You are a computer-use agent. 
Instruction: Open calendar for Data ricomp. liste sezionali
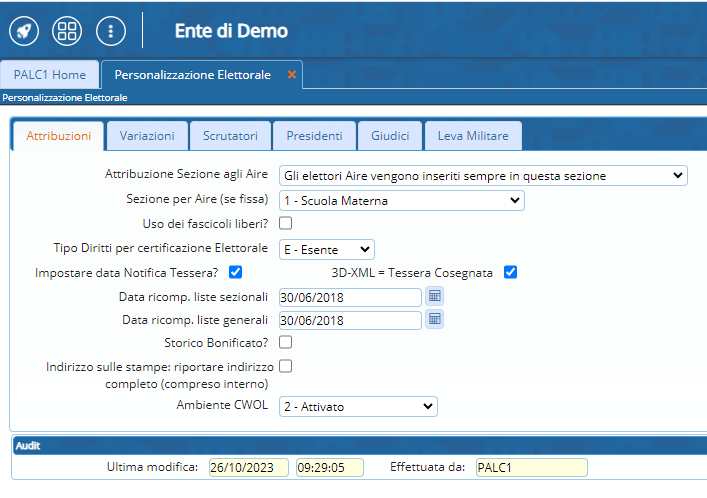pos(434,296)
